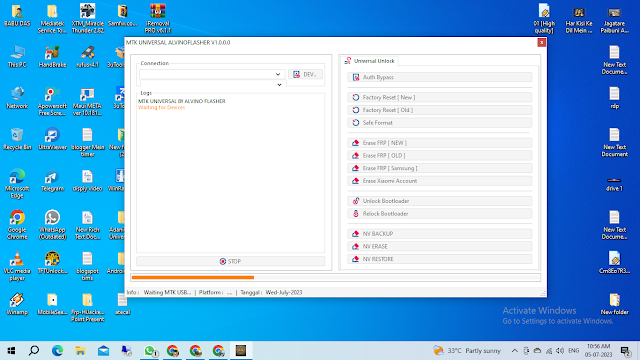Open Network desktop icon
This screenshot has height=360, width=640.
pos(17,98)
